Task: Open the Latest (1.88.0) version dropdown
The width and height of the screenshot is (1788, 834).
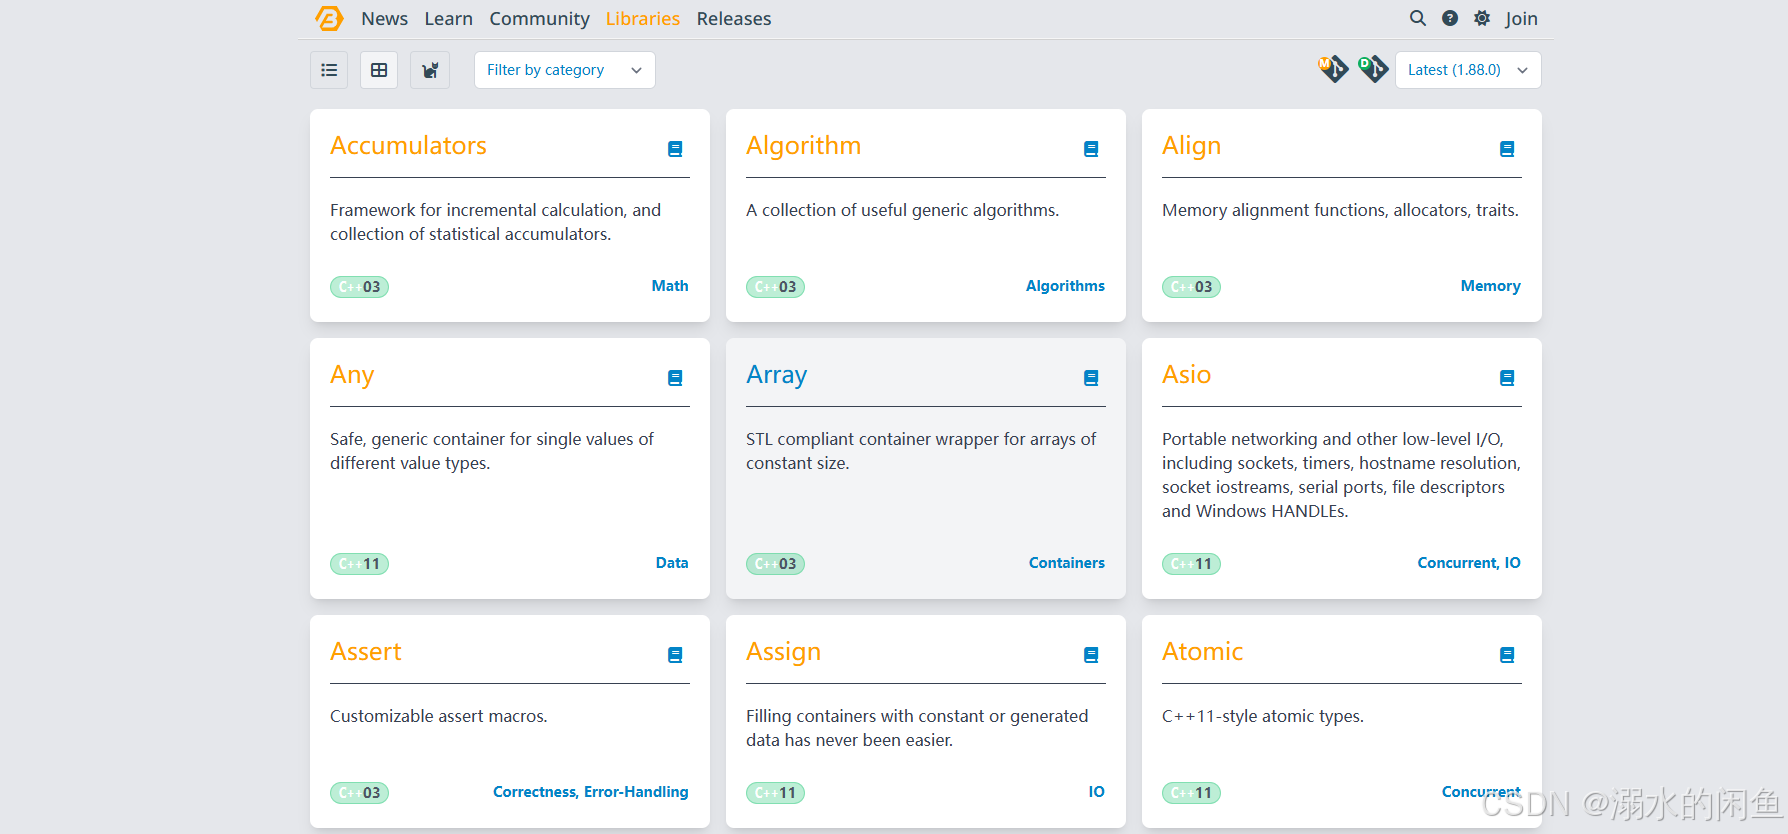Action: click(x=1467, y=70)
